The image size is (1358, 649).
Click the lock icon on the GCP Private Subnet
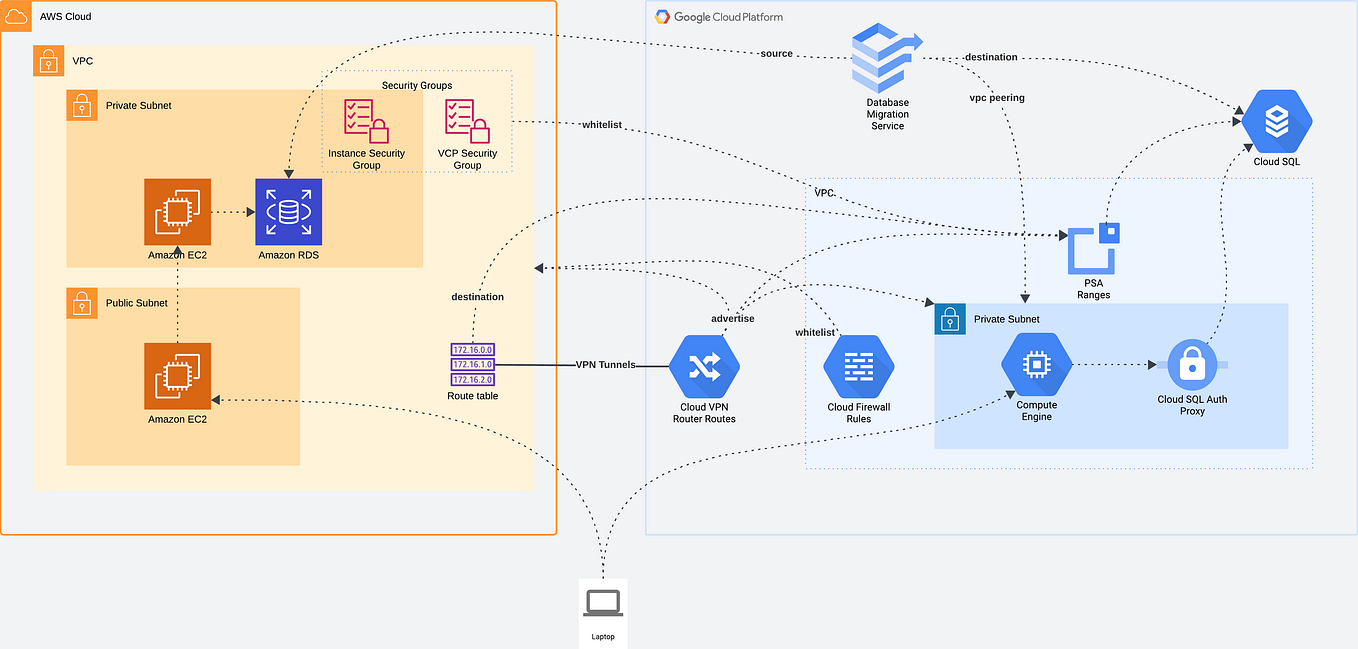click(x=949, y=318)
